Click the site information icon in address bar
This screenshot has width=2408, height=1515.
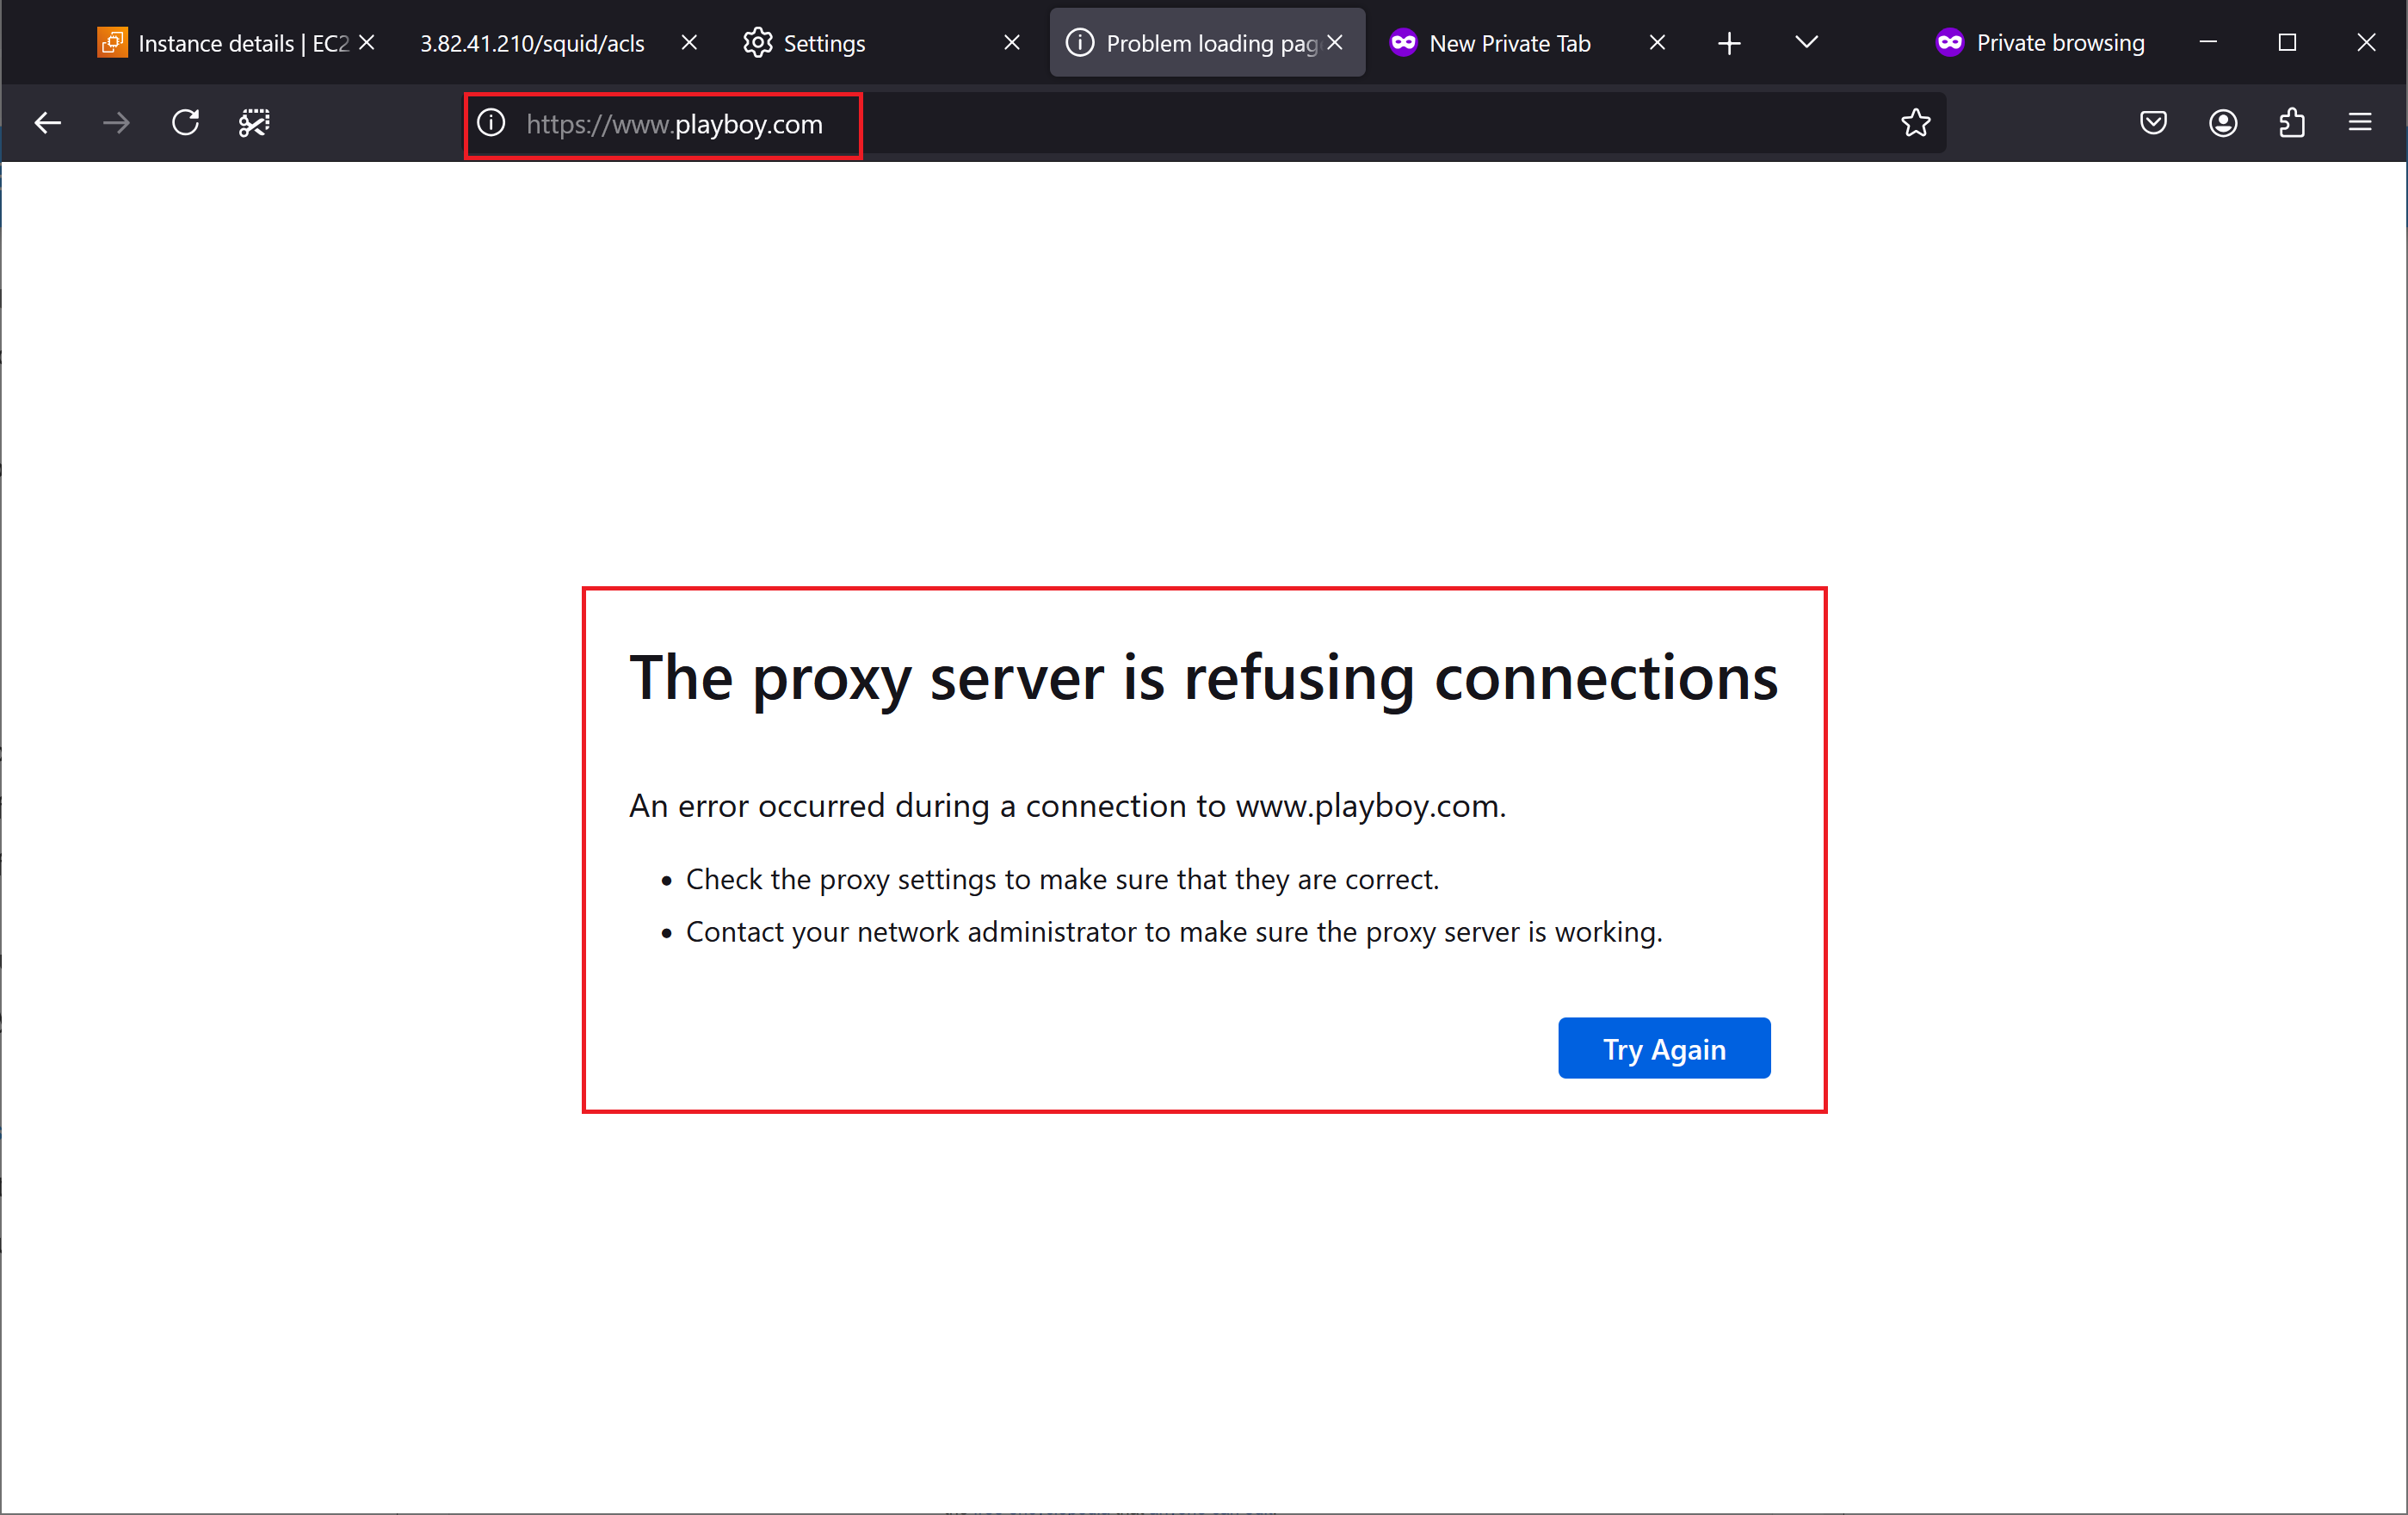tap(491, 123)
